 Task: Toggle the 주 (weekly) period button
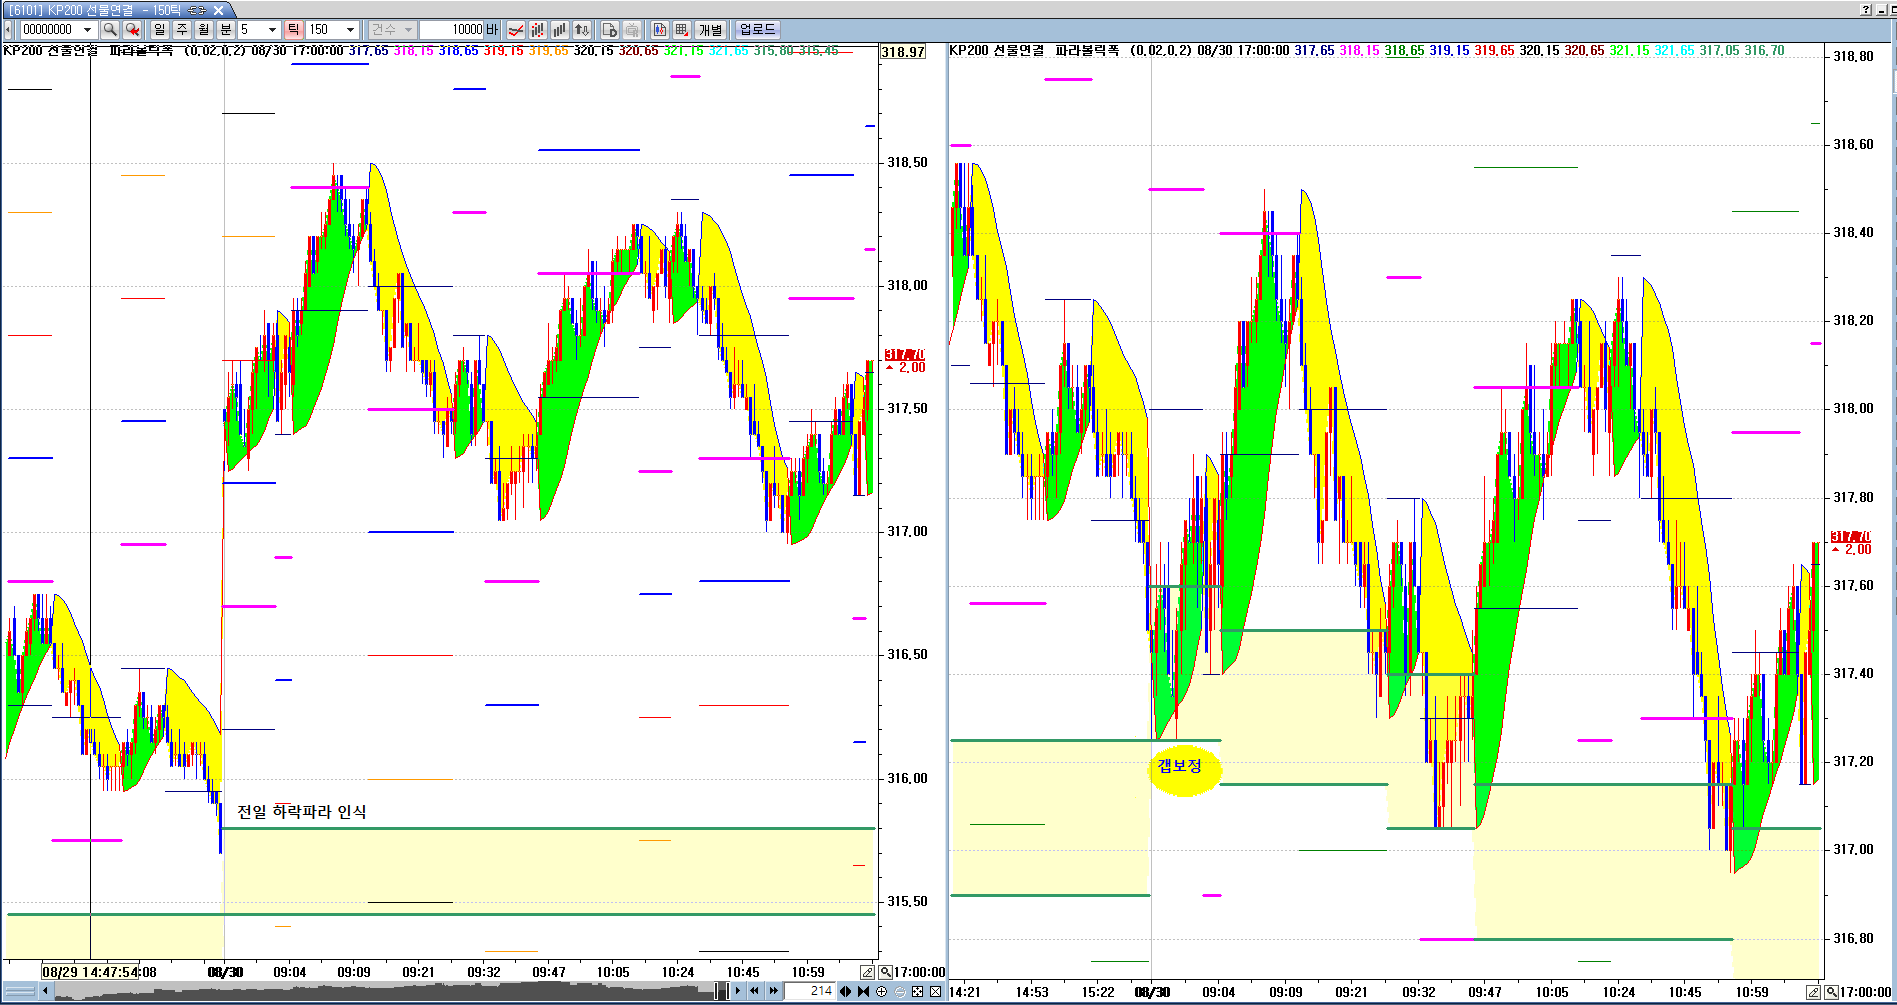tap(182, 30)
